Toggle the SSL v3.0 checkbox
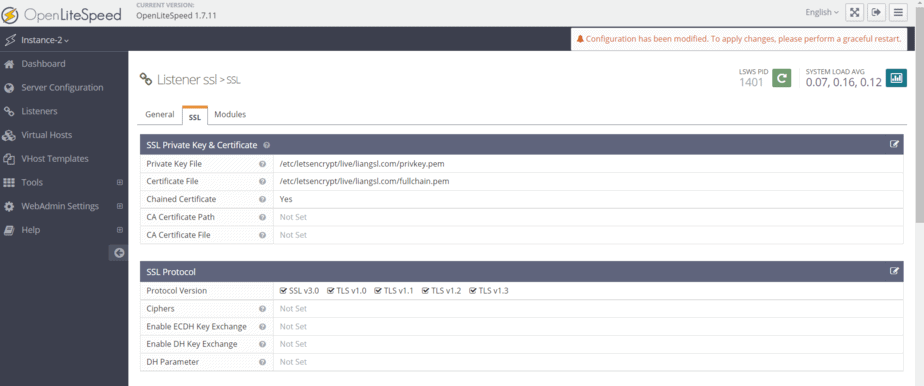The height and width of the screenshot is (386, 924). (284, 291)
